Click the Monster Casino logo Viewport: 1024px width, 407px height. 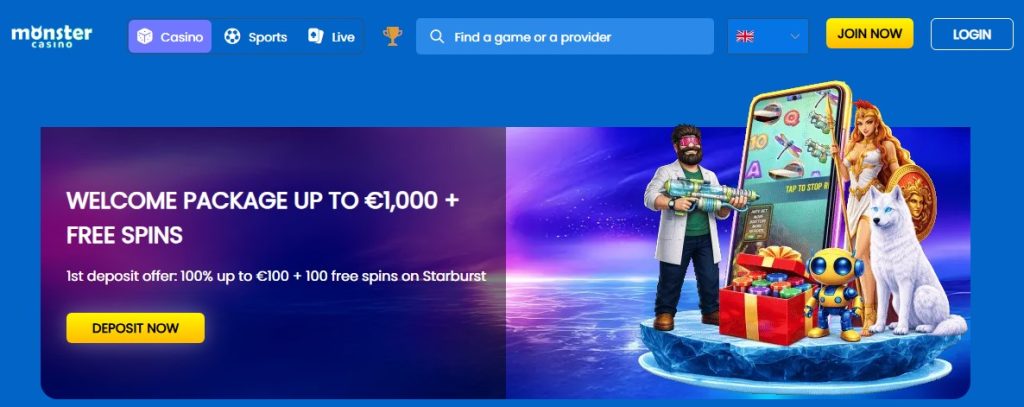click(52, 36)
